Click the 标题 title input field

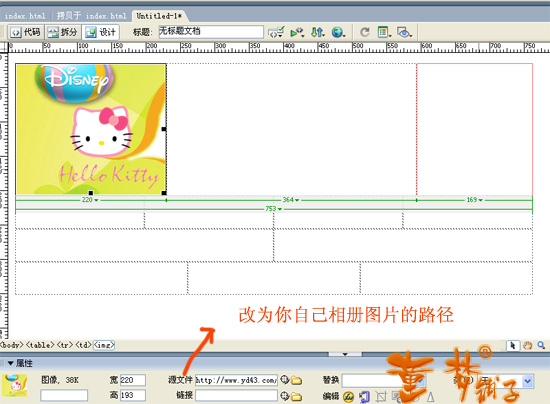(x=211, y=32)
